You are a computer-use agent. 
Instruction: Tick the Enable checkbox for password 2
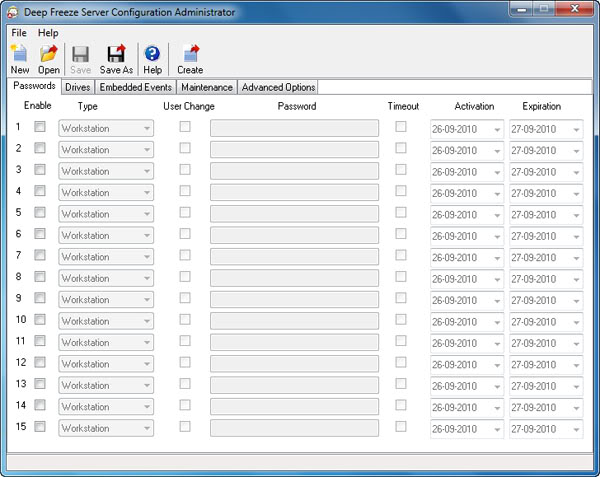click(40, 148)
